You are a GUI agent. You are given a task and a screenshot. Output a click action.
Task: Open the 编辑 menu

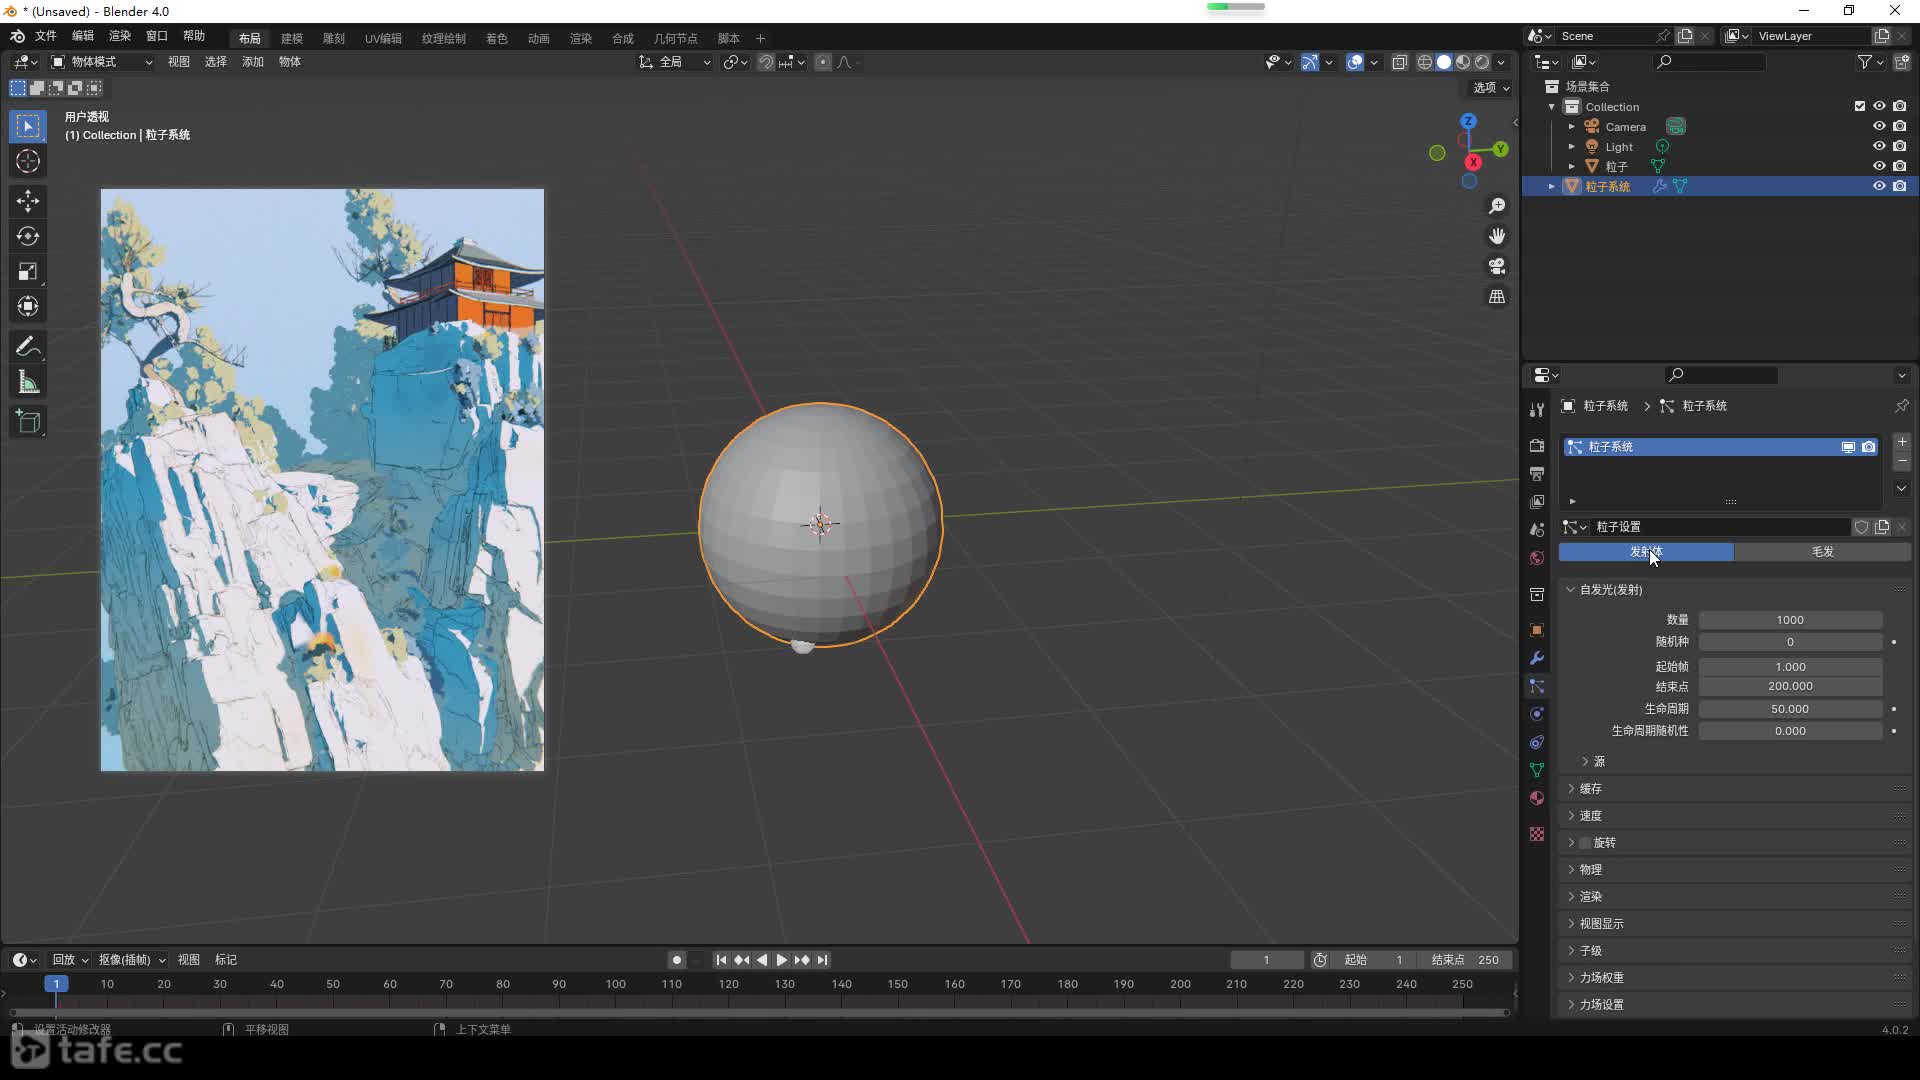point(83,36)
